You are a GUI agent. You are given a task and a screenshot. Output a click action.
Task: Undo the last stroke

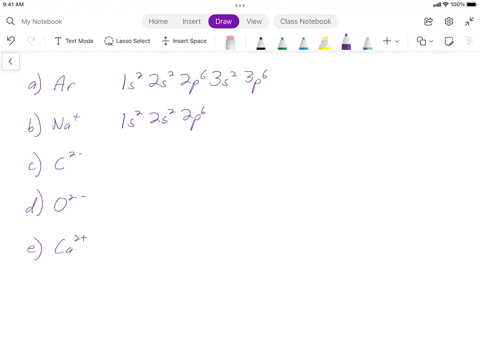click(x=11, y=41)
